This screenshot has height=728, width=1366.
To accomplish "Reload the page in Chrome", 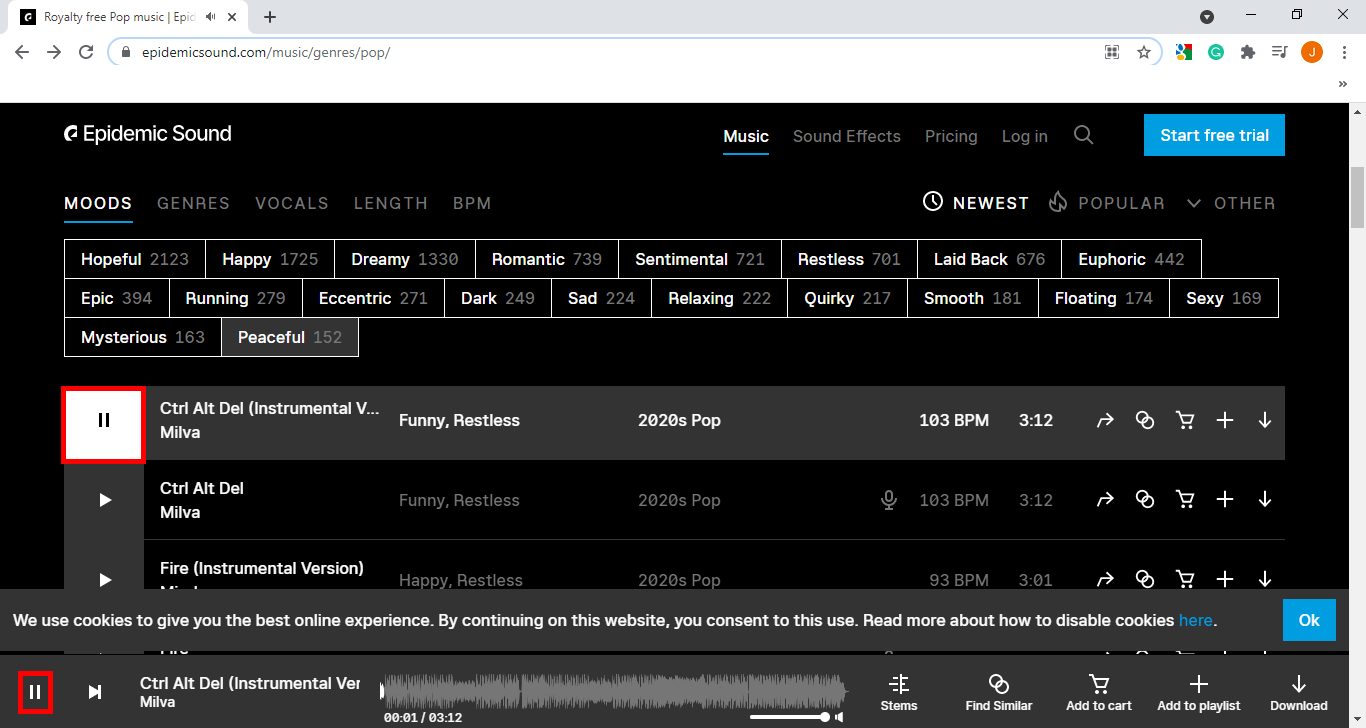I will pos(86,52).
